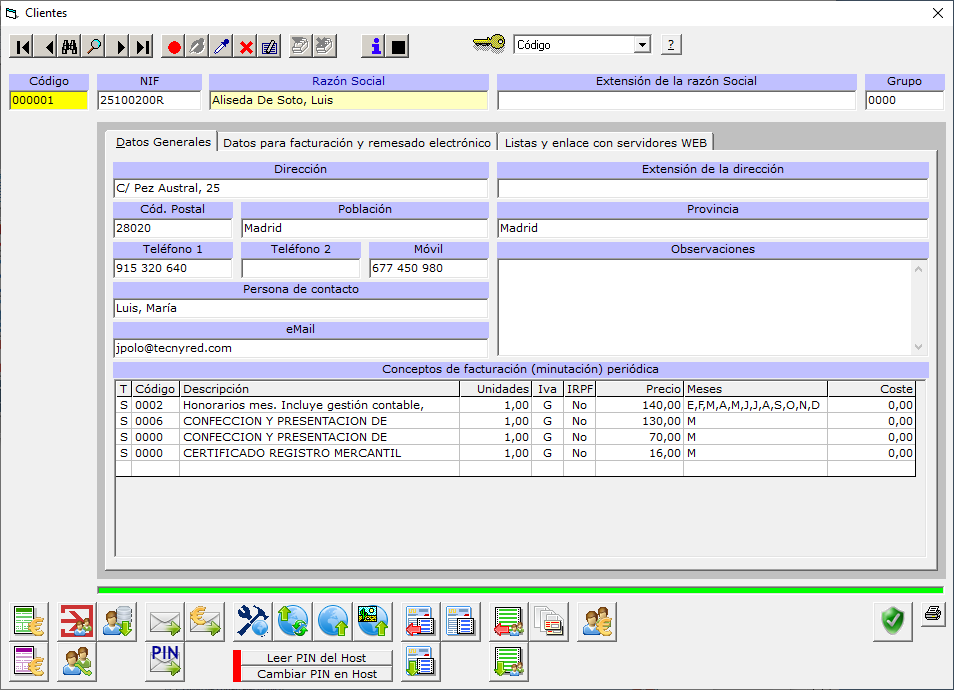Click the question mark help button
The height and width of the screenshot is (690, 954).
tap(671, 45)
